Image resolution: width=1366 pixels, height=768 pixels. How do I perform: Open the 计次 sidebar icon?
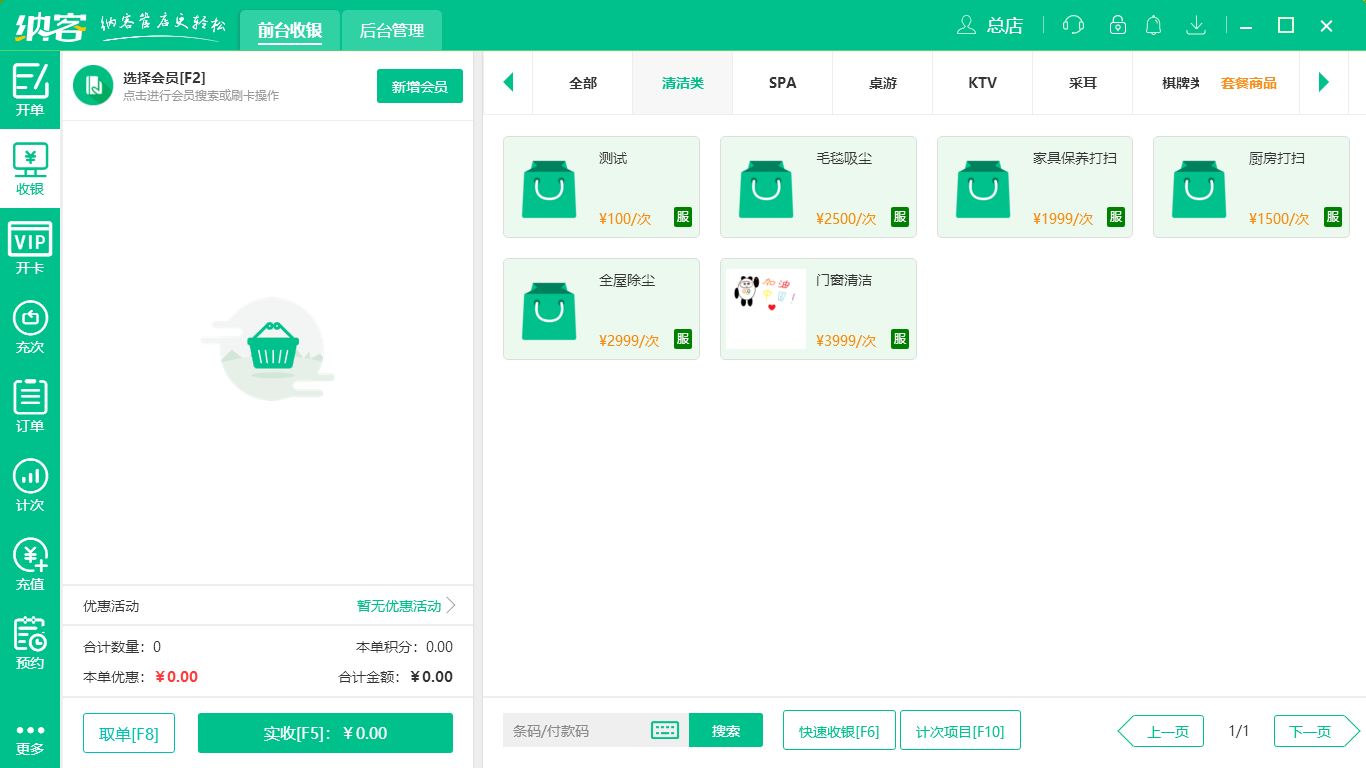[30, 485]
